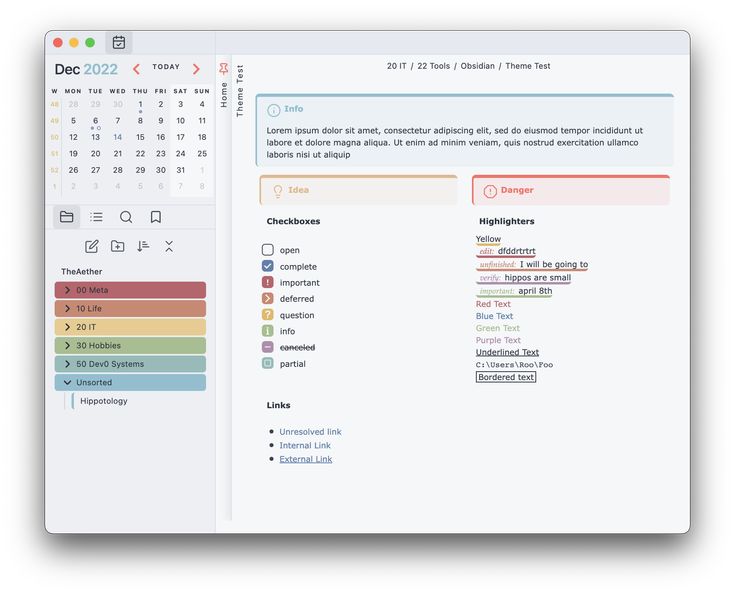Open the calendar view icon in title bar
The height and width of the screenshot is (593, 735).
click(x=119, y=42)
